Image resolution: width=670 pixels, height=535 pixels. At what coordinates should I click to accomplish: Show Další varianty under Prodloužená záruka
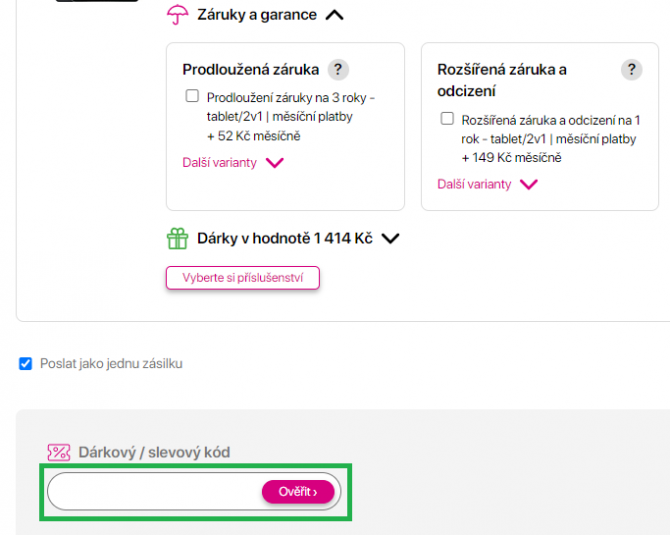click(x=233, y=162)
